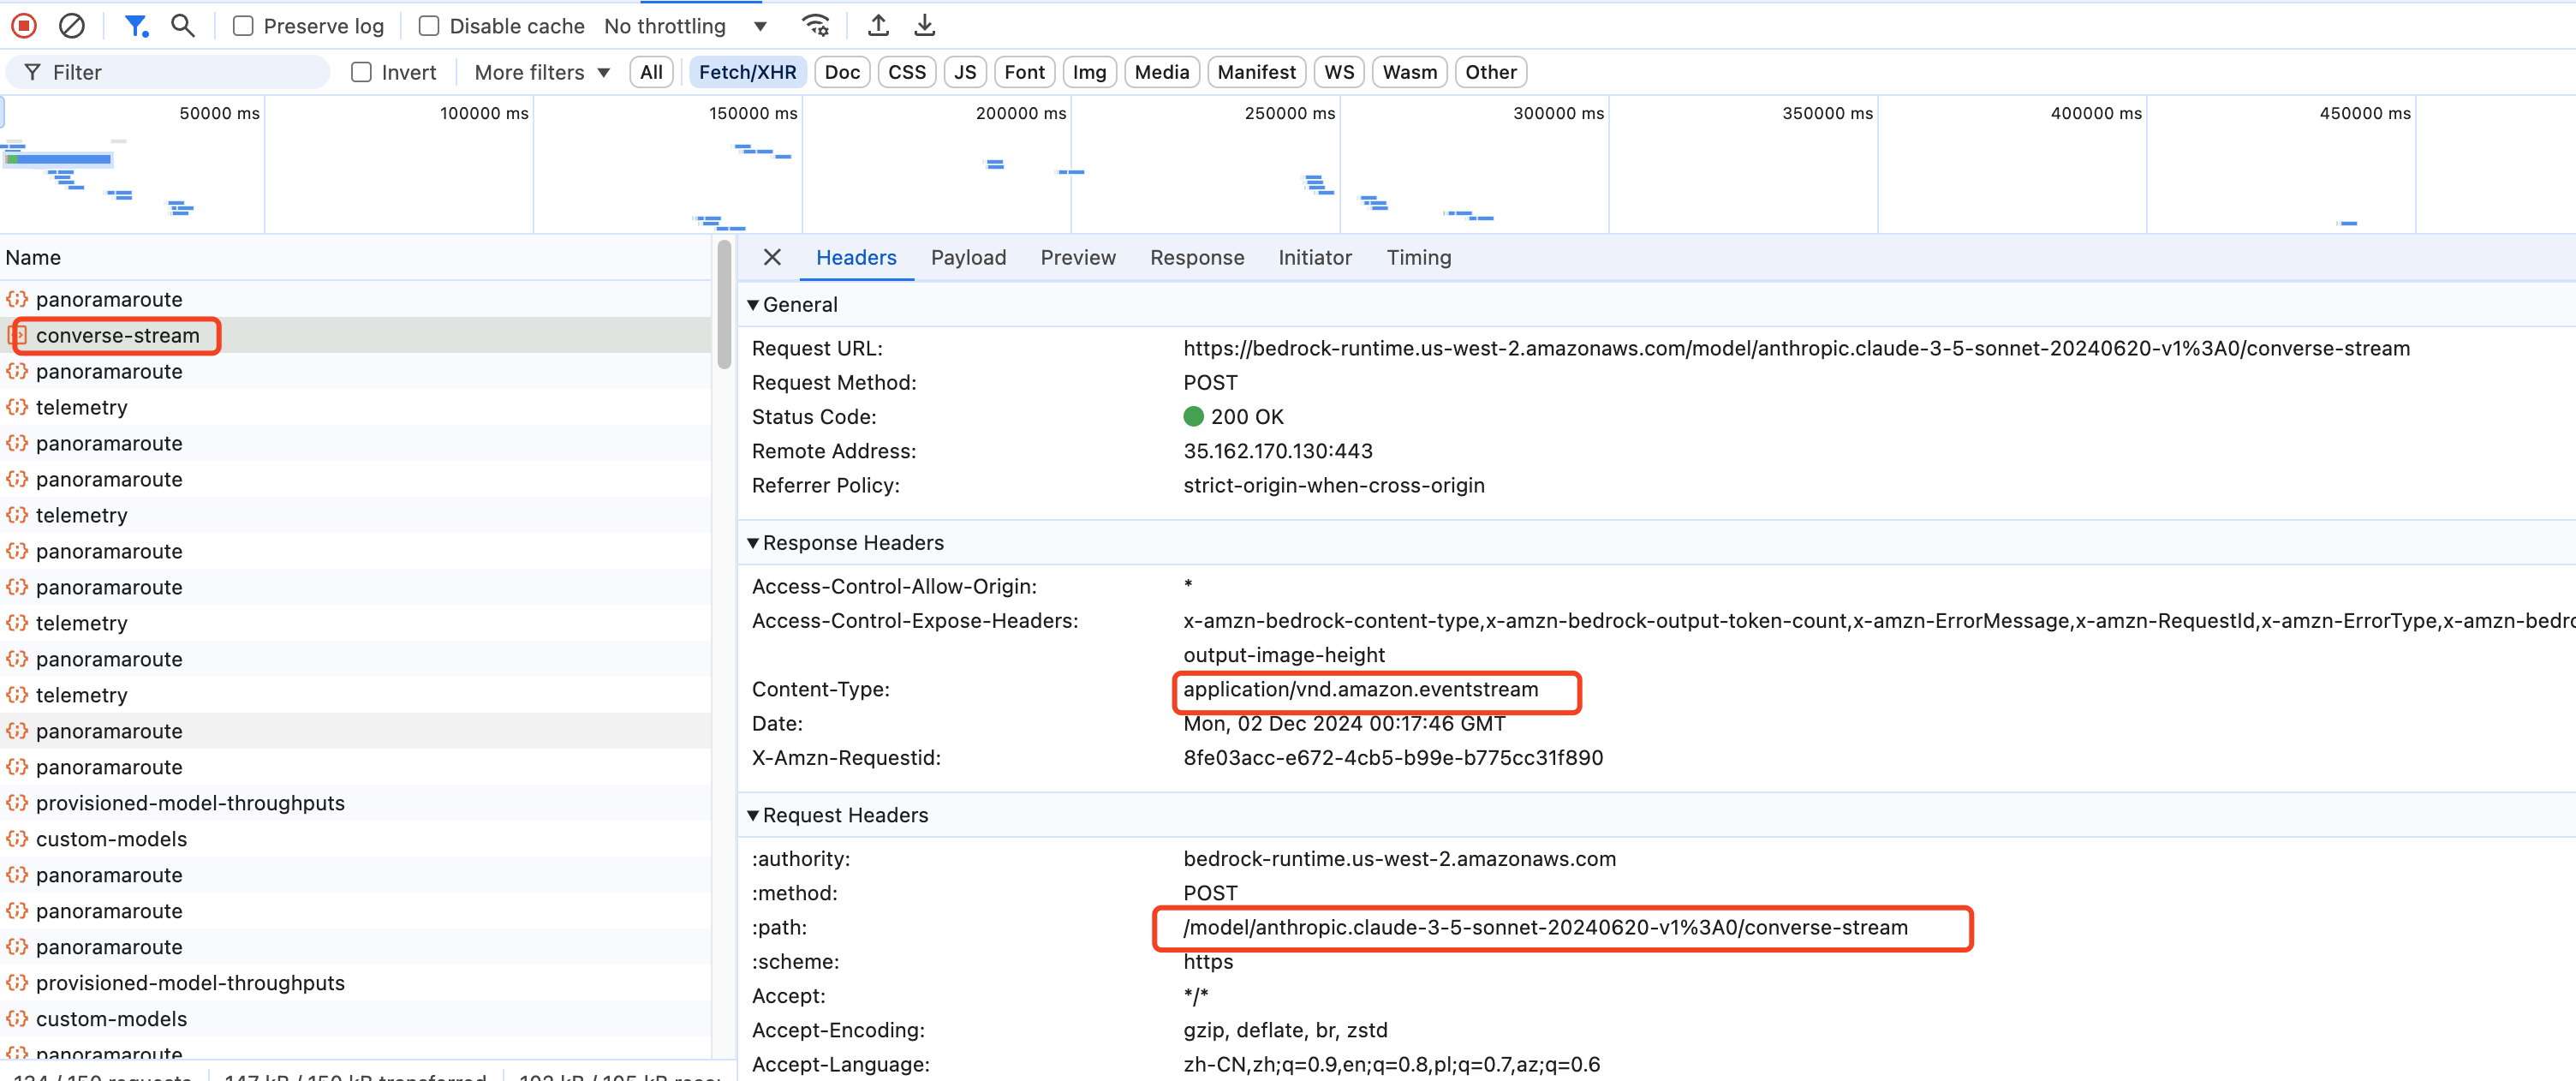Close the request details panel
This screenshot has width=2576, height=1081.
[772, 257]
